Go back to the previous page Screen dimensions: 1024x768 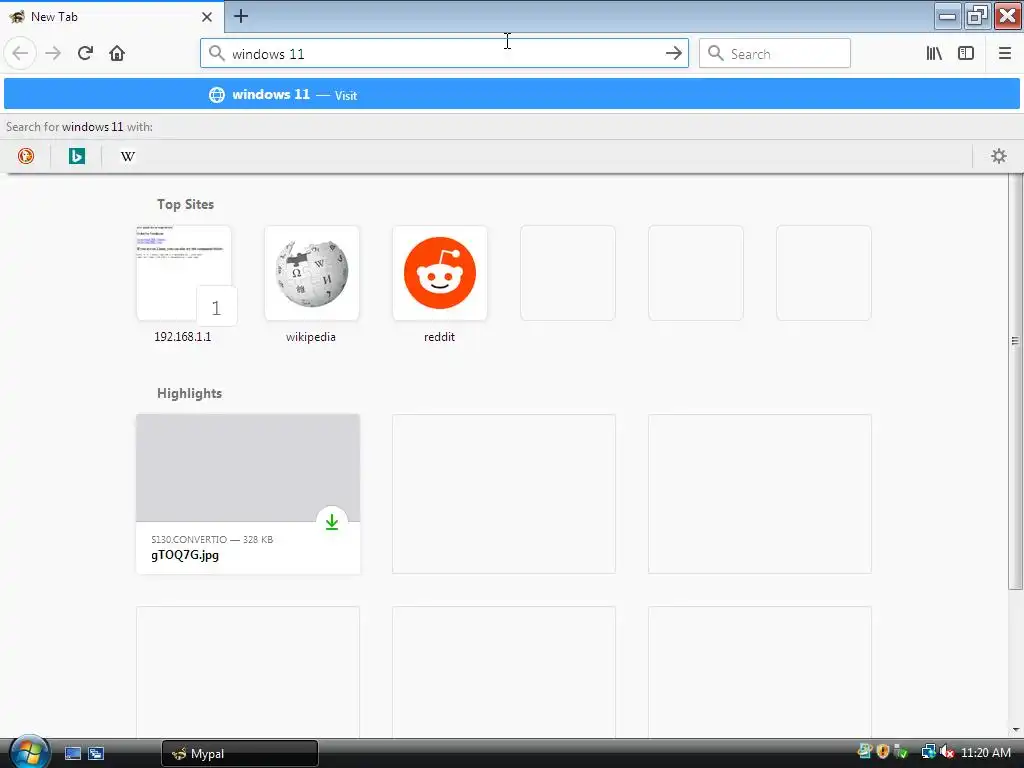coord(20,54)
